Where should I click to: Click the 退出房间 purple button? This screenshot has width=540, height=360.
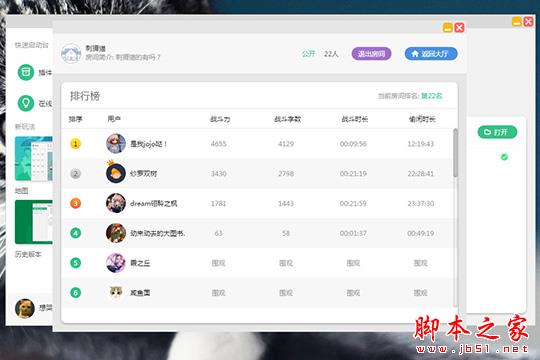coord(371,54)
